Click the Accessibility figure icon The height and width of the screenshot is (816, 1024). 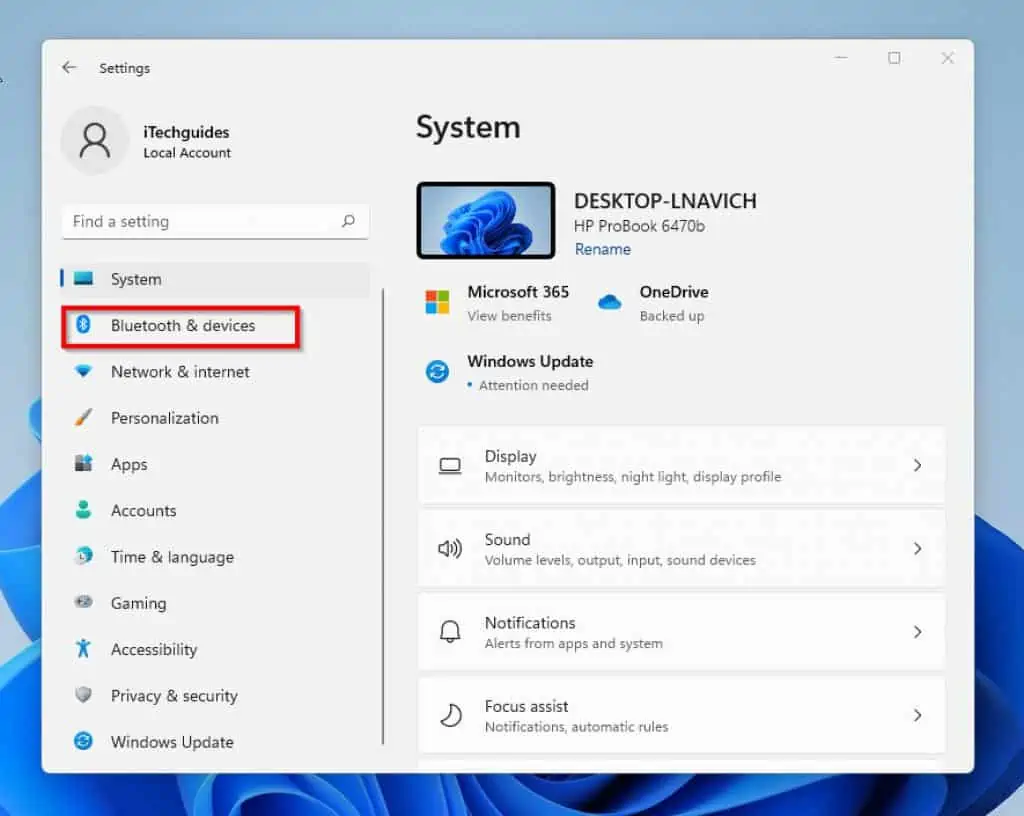pos(84,649)
